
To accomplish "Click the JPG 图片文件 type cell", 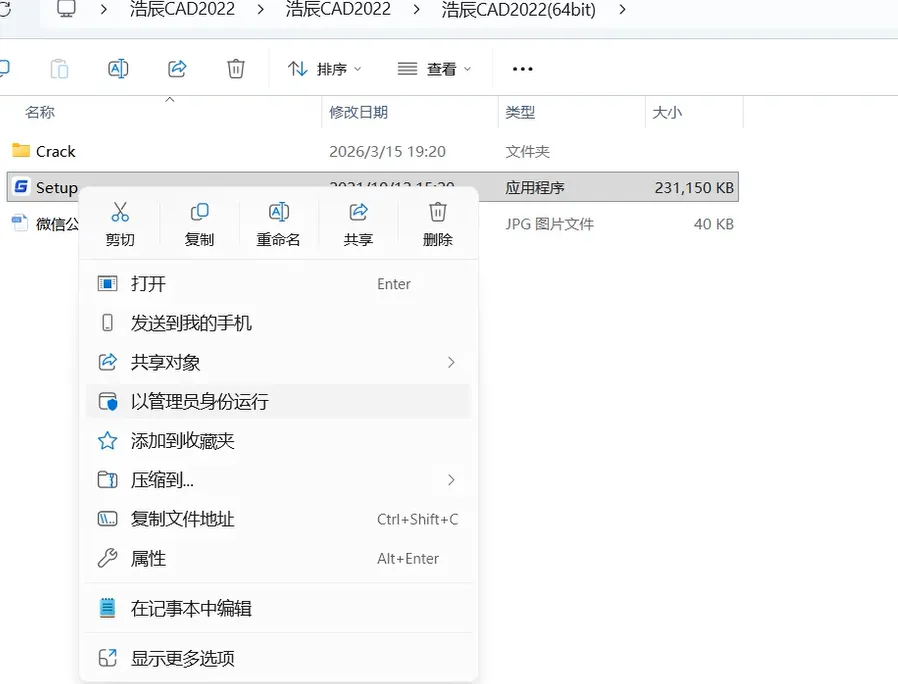I will click(x=549, y=224).
